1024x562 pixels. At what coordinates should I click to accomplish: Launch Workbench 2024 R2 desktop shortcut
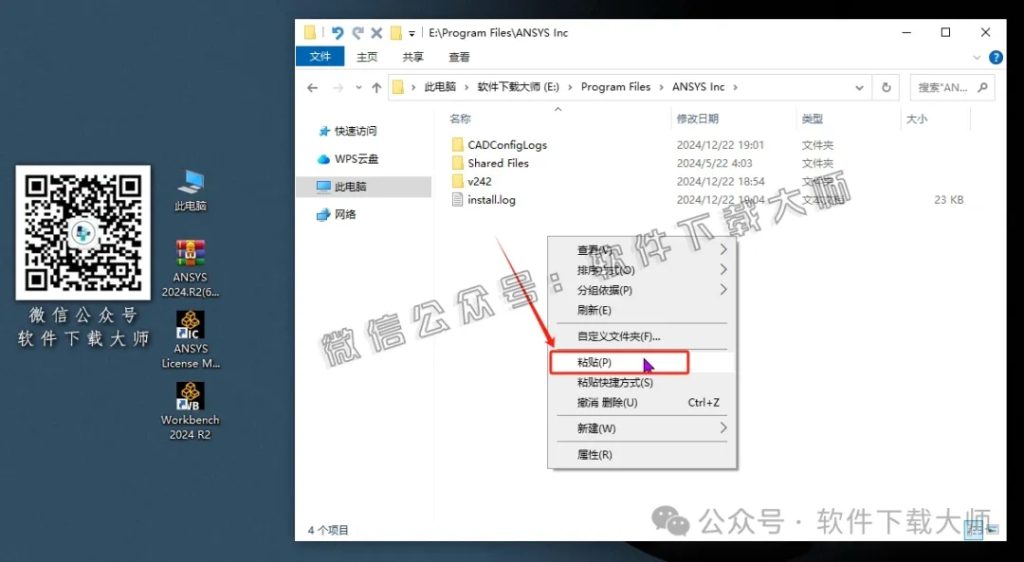pos(190,411)
